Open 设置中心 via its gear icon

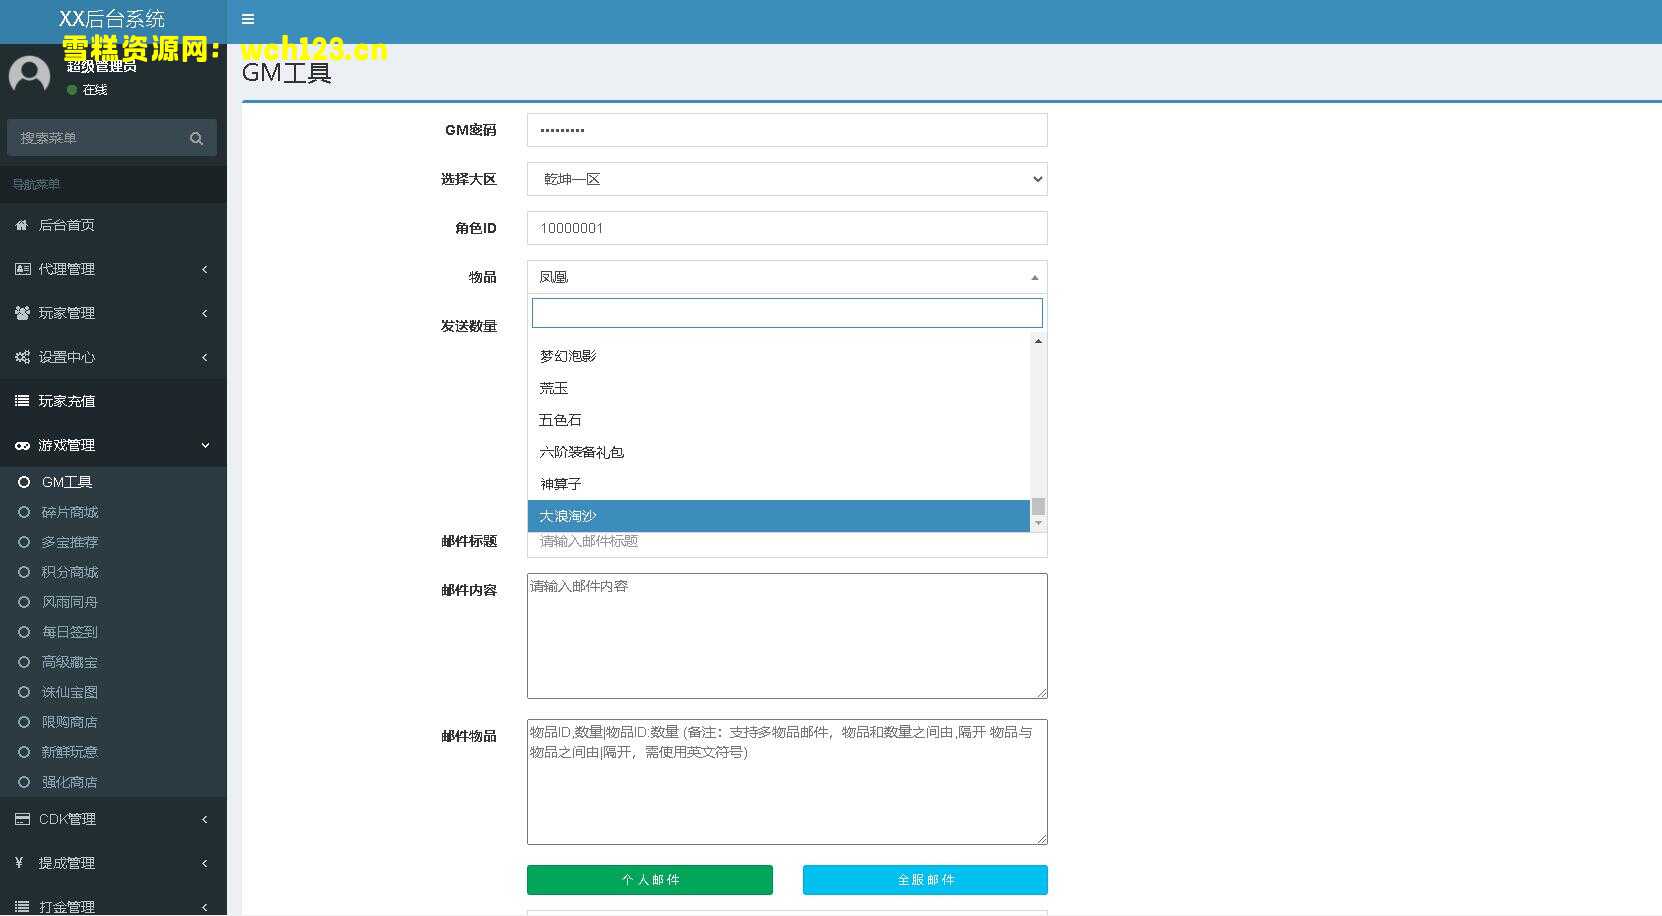(x=22, y=357)
